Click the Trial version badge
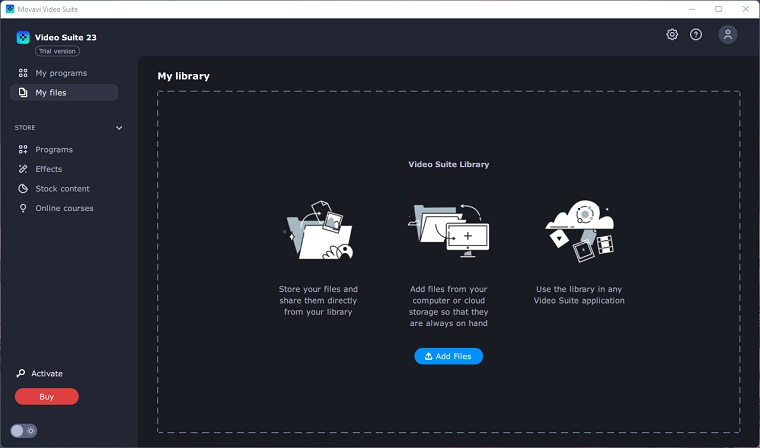Image resolution: width=760 pixels, height=448 pixels. (x=57, y=51)
